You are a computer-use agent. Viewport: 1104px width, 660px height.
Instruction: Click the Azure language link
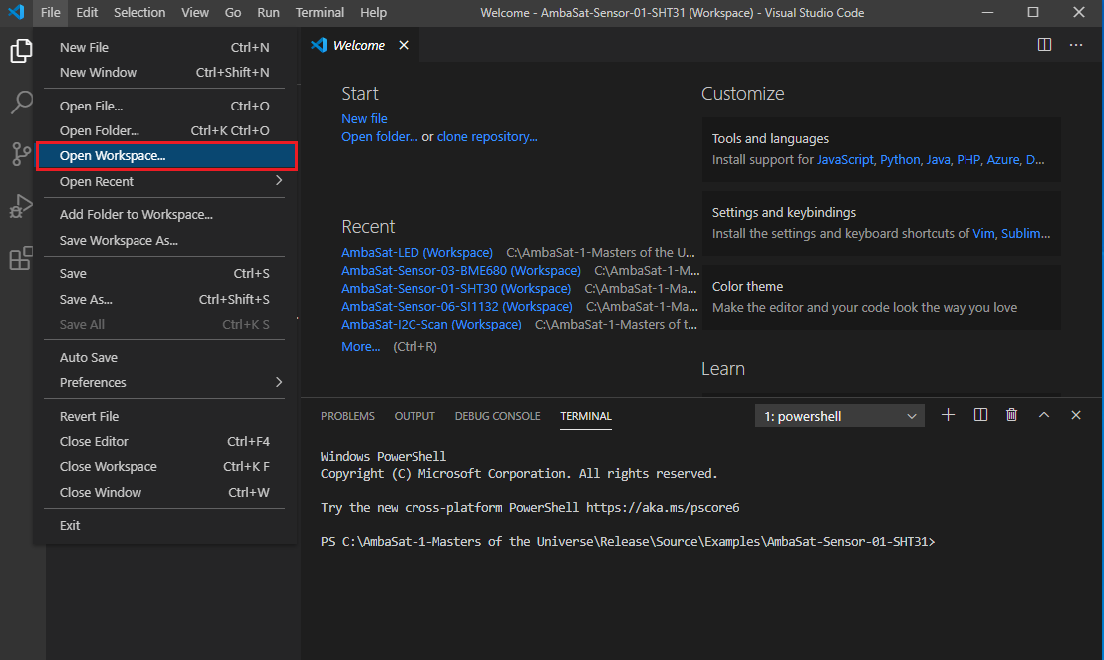(1003, 160)
